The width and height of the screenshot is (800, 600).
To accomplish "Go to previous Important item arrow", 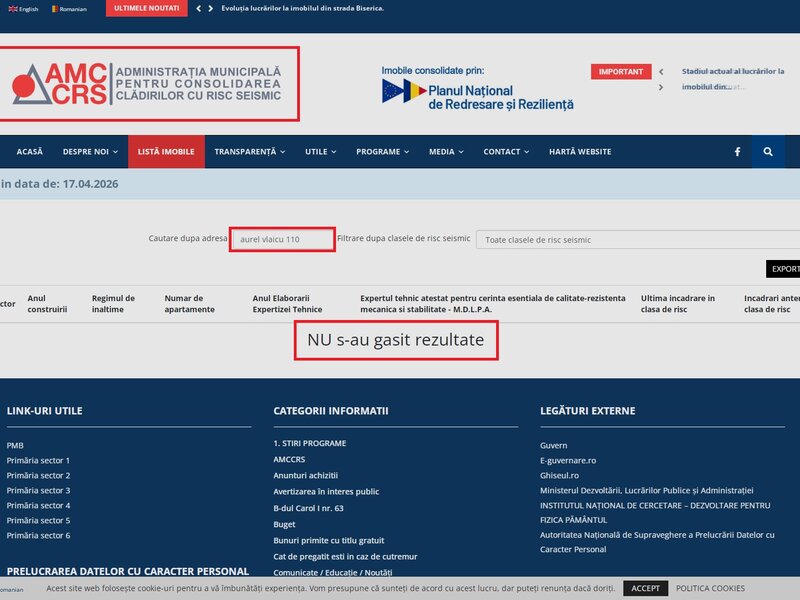I will click(x=661, y=72).
